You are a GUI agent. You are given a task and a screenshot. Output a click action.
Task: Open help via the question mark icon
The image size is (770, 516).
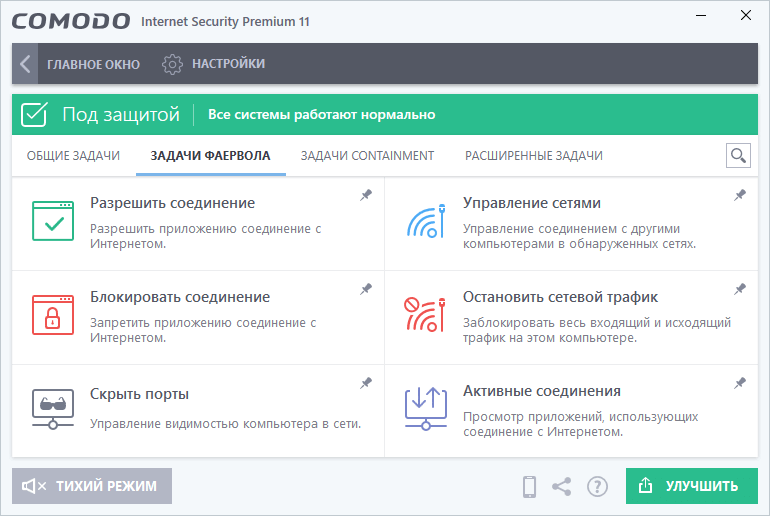[597, 487]
